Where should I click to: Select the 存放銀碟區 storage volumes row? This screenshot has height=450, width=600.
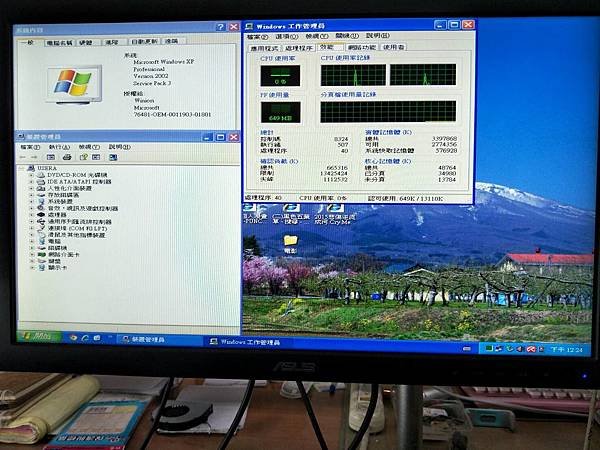(58, 195)
